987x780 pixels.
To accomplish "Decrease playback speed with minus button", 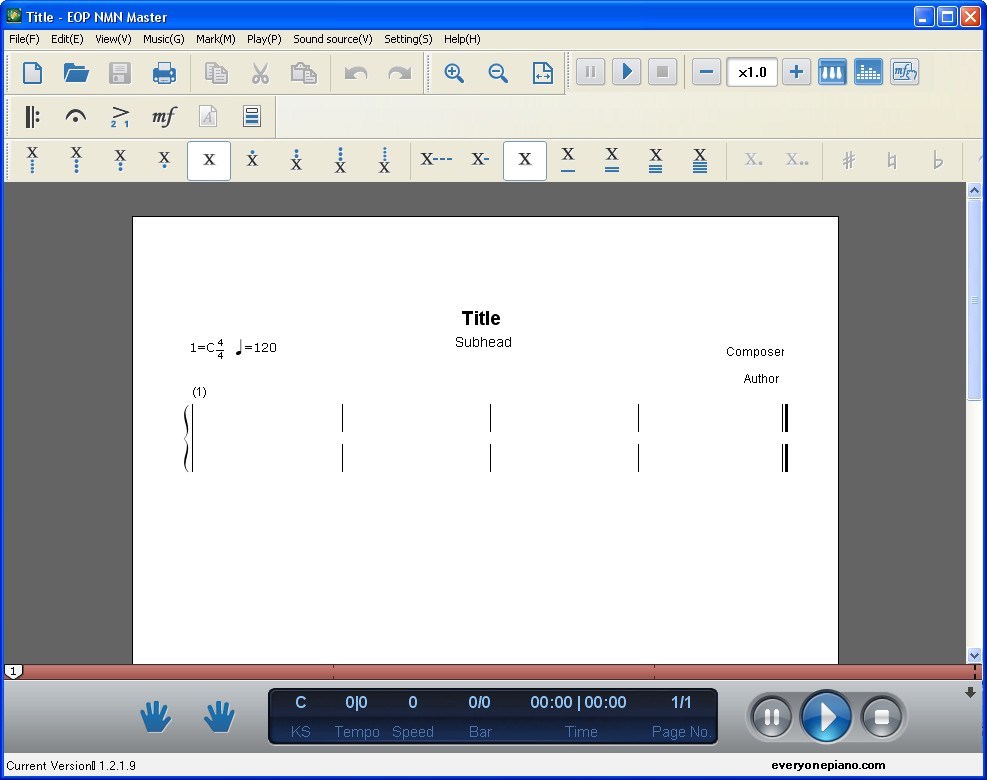I will point(706,72).
